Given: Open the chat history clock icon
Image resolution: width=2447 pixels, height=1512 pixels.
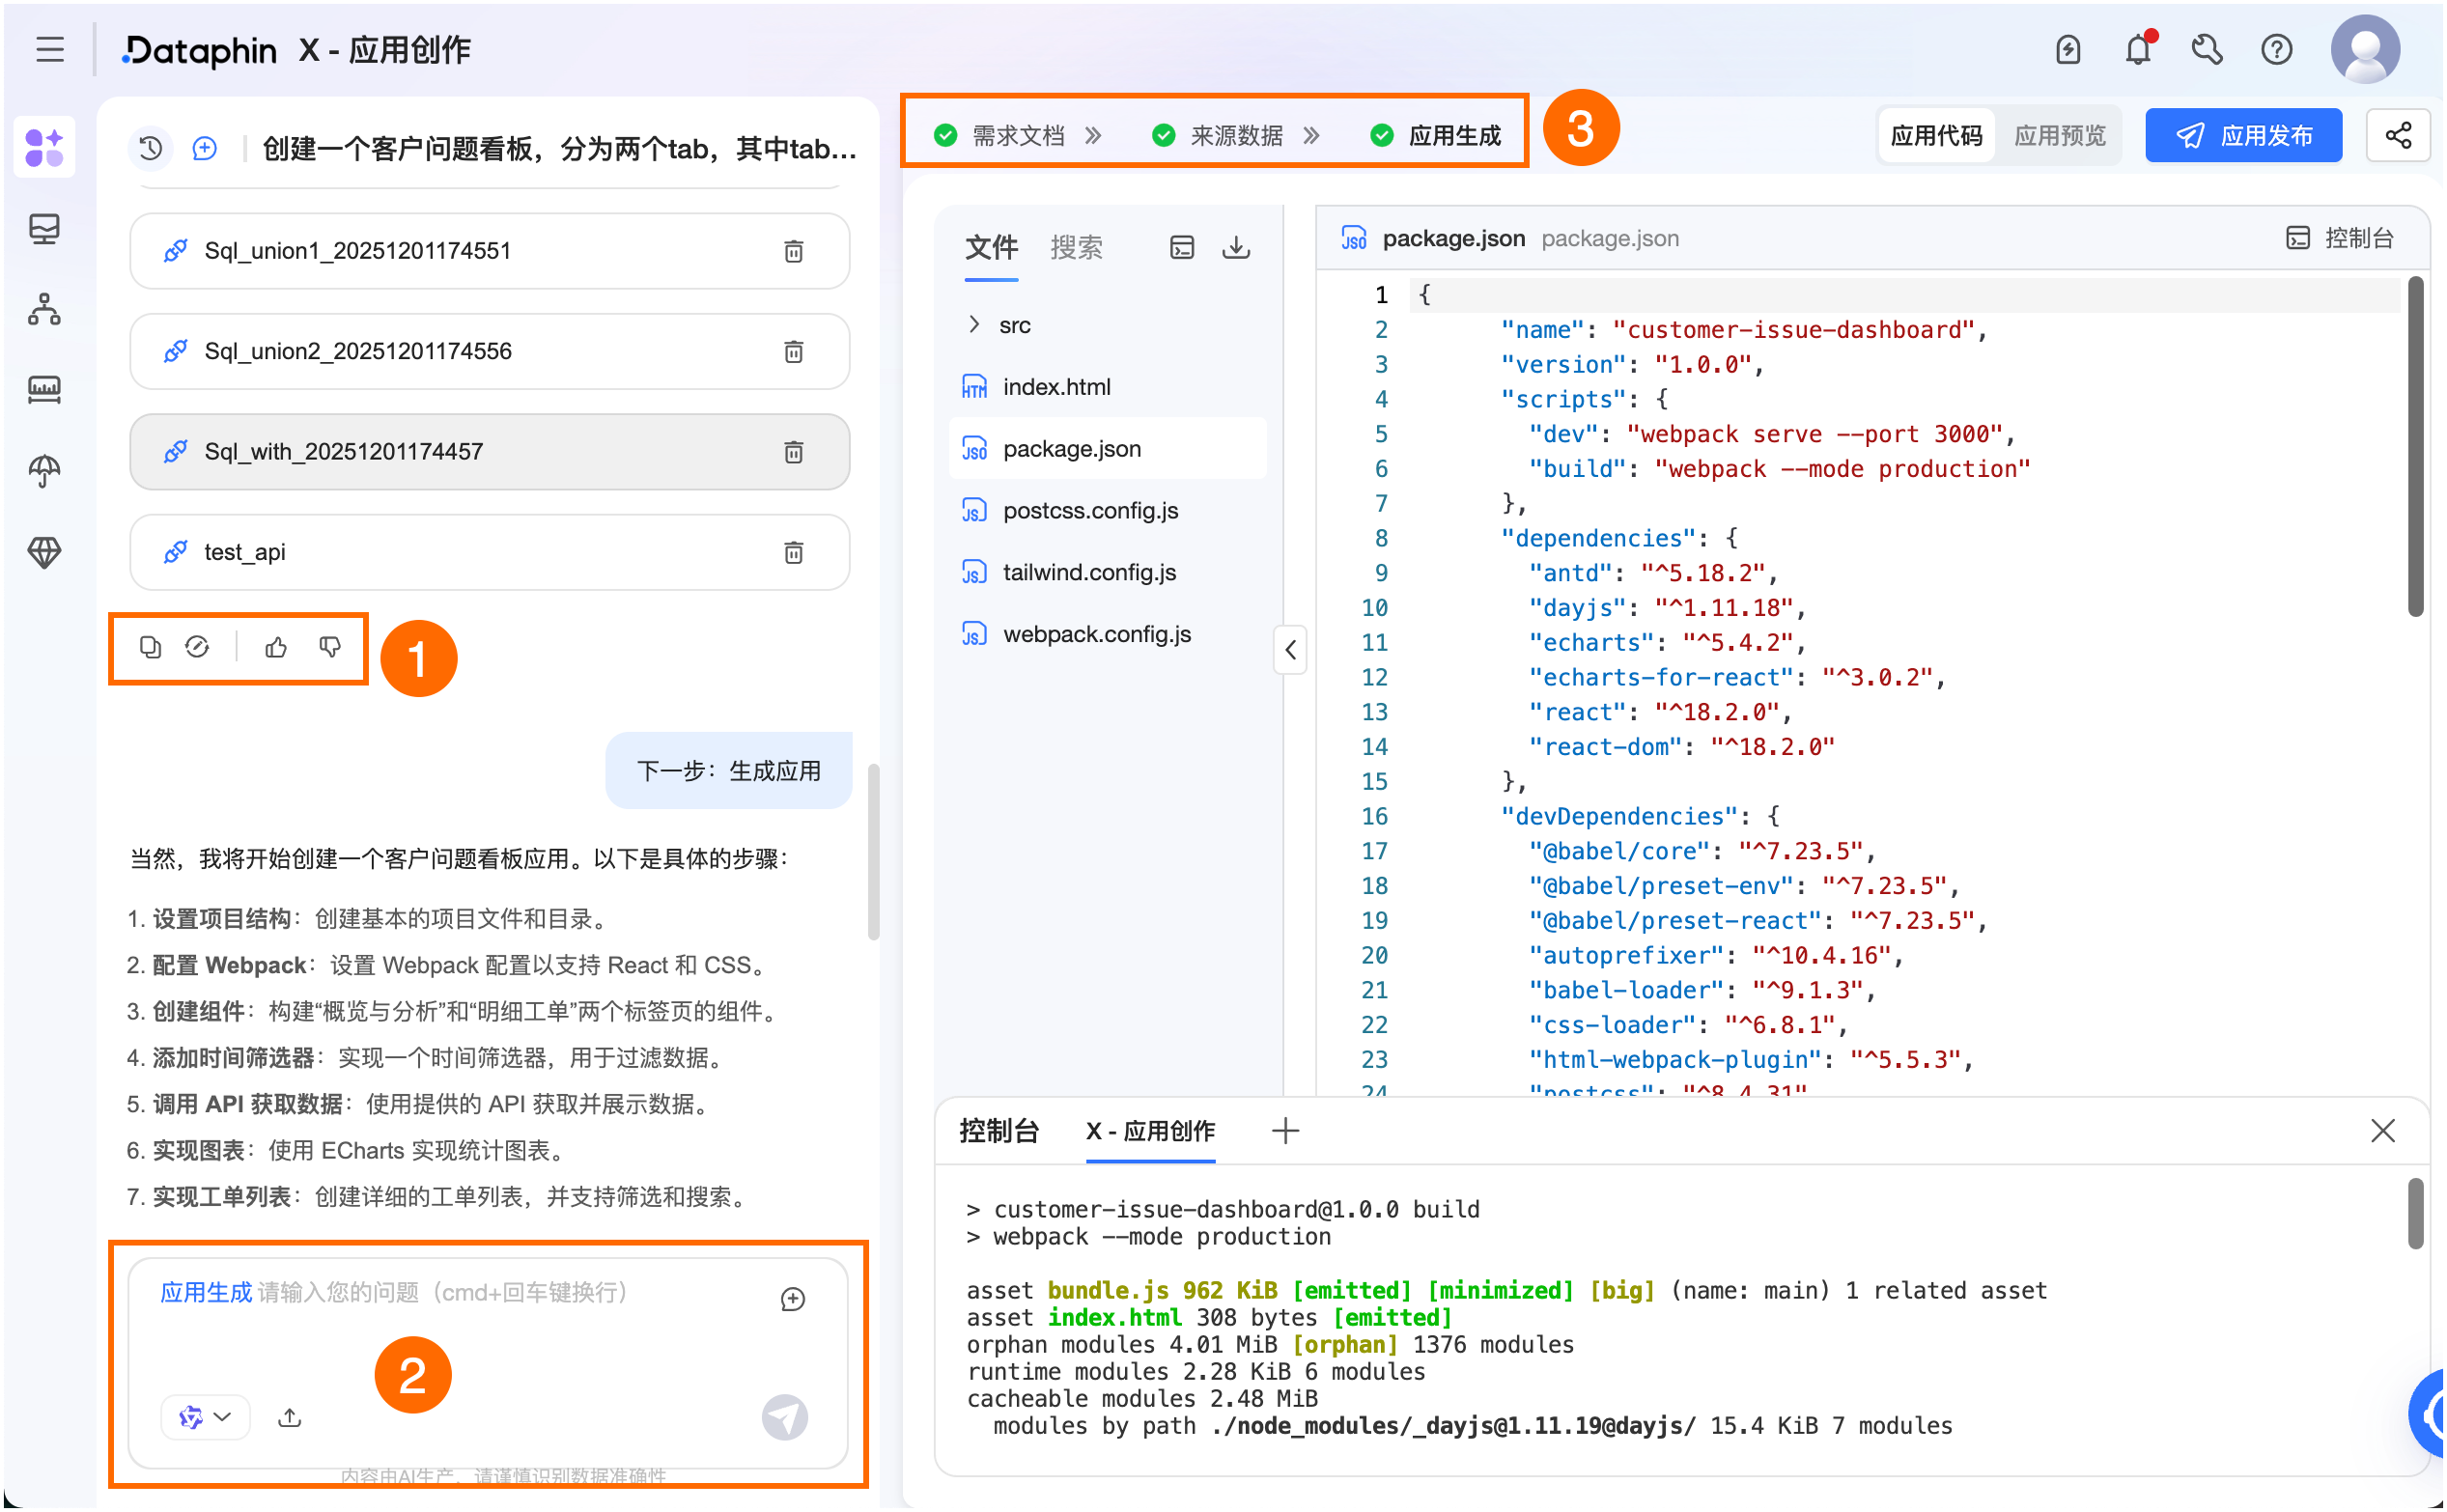Looking at the screenshot, I should 151,149.
